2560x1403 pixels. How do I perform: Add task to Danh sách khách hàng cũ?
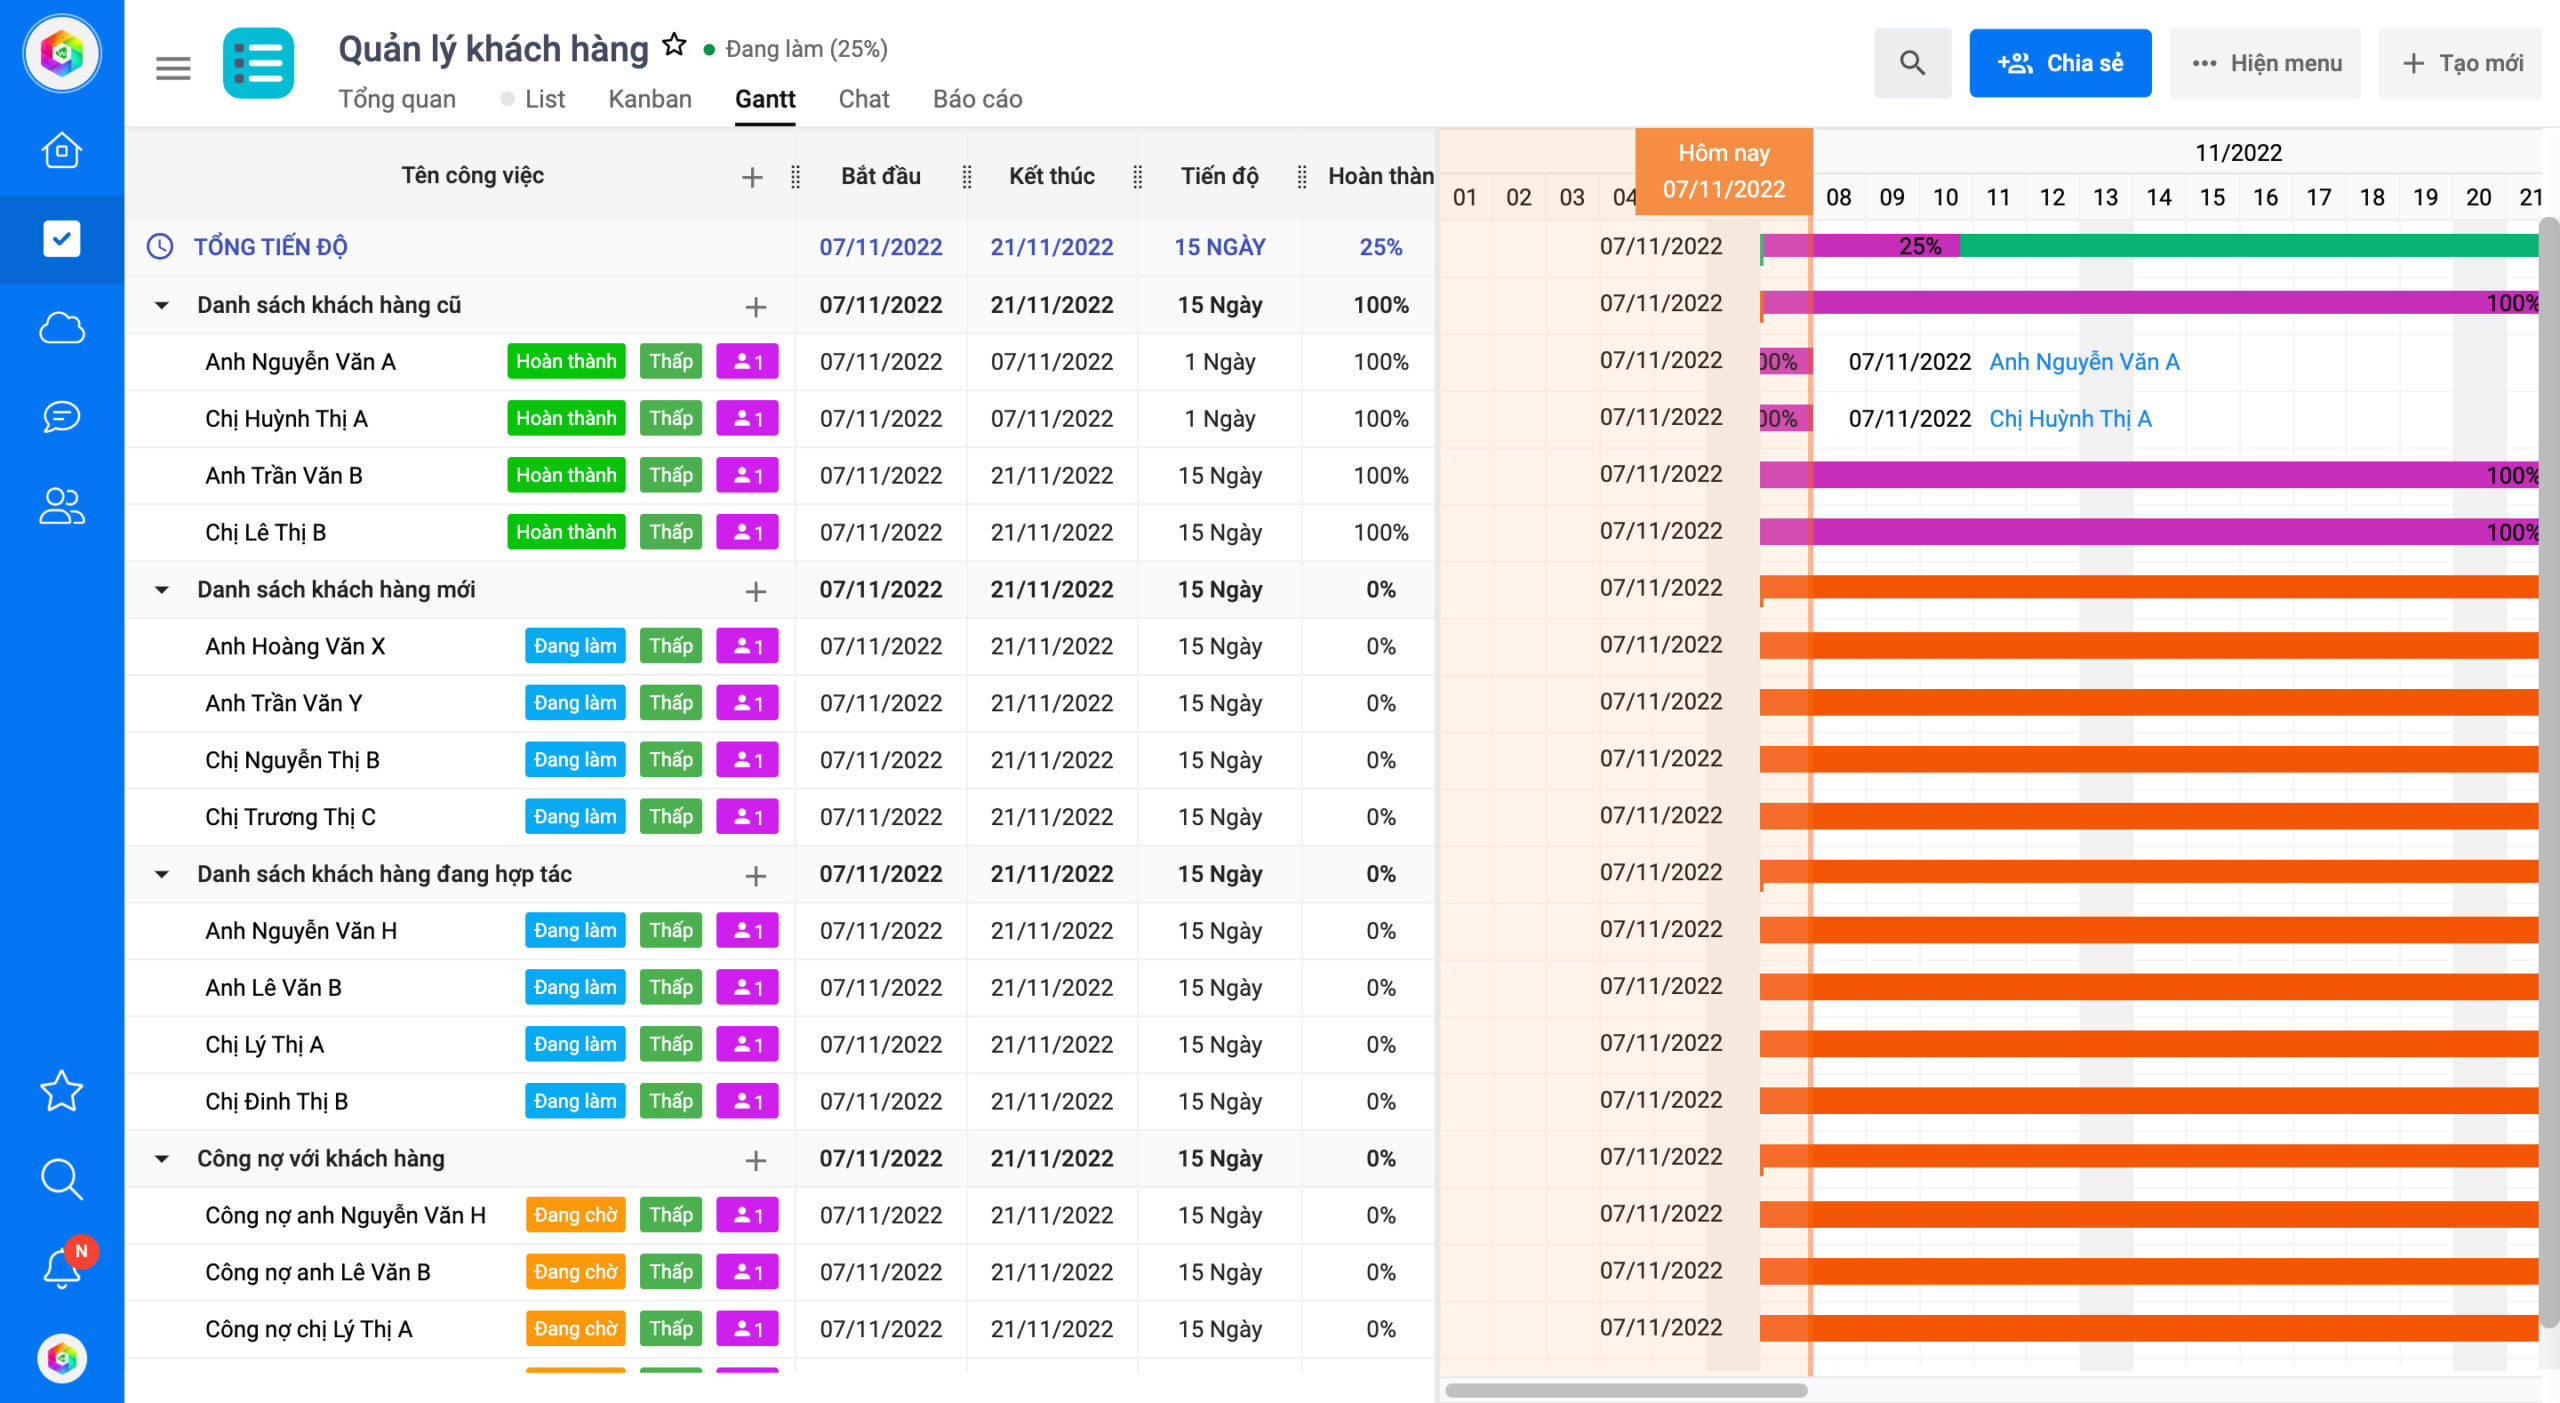756,307
